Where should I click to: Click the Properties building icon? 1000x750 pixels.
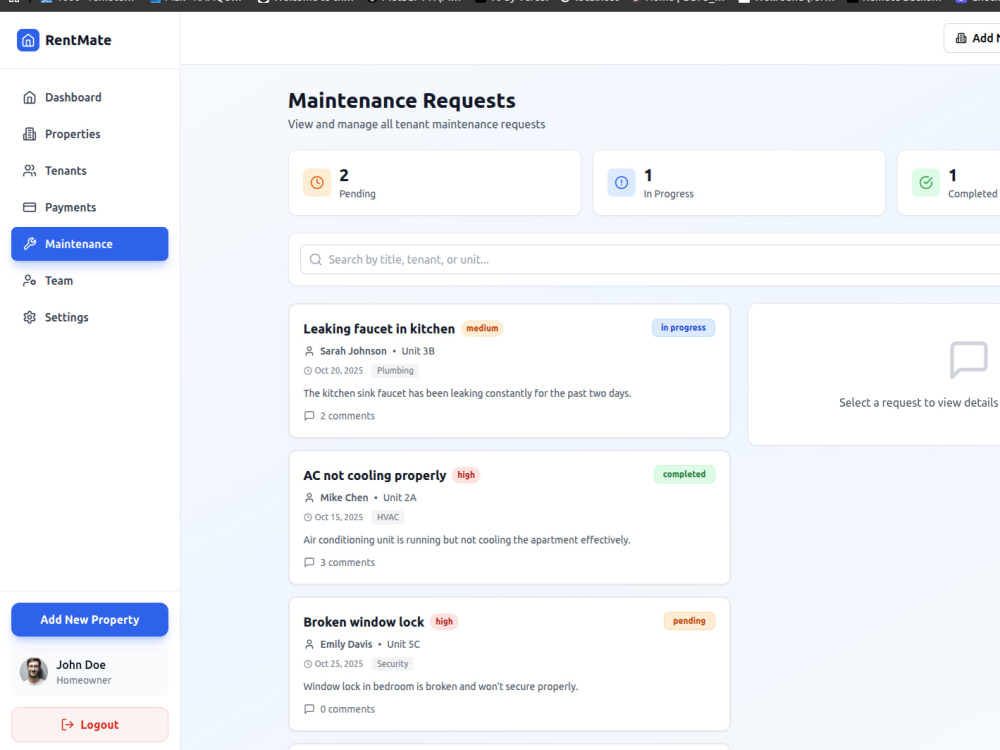click(29, 134)
